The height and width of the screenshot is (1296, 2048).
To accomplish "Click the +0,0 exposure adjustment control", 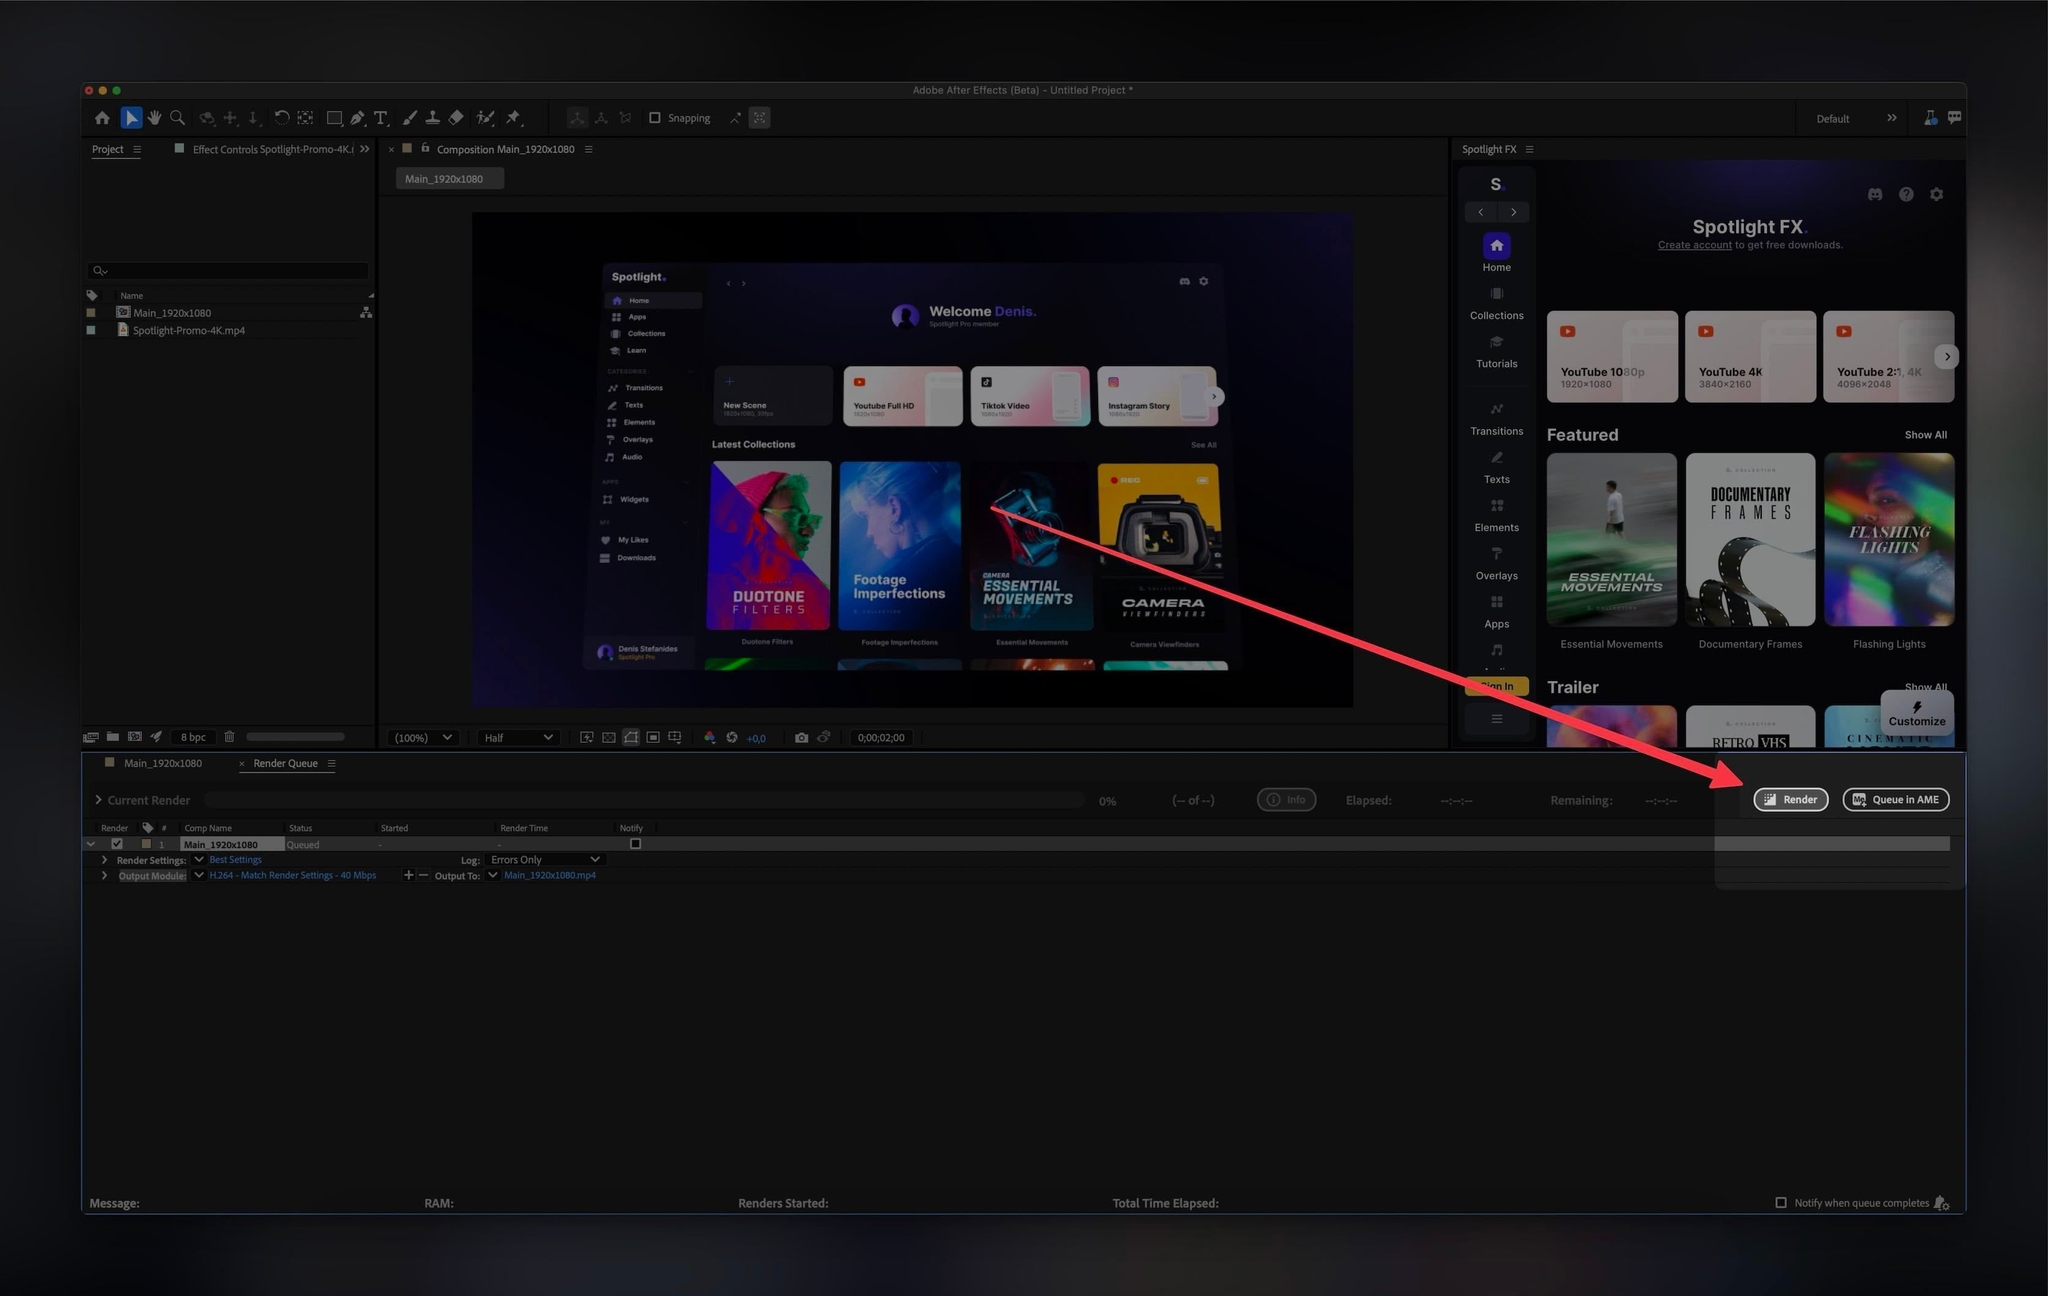I will [755, 737].
